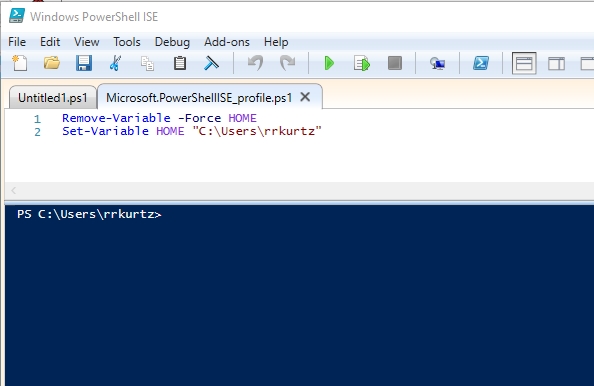Start PowerShell.exe console icon

pyautogui.click(x=481, y=63)
